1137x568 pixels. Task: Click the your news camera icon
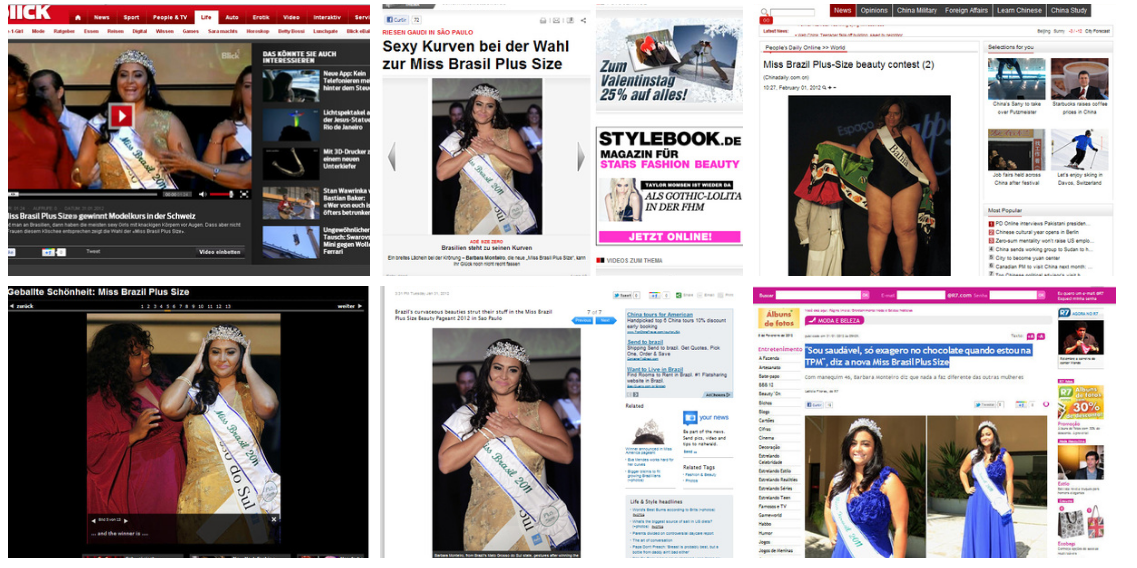[x=689, y=417]
